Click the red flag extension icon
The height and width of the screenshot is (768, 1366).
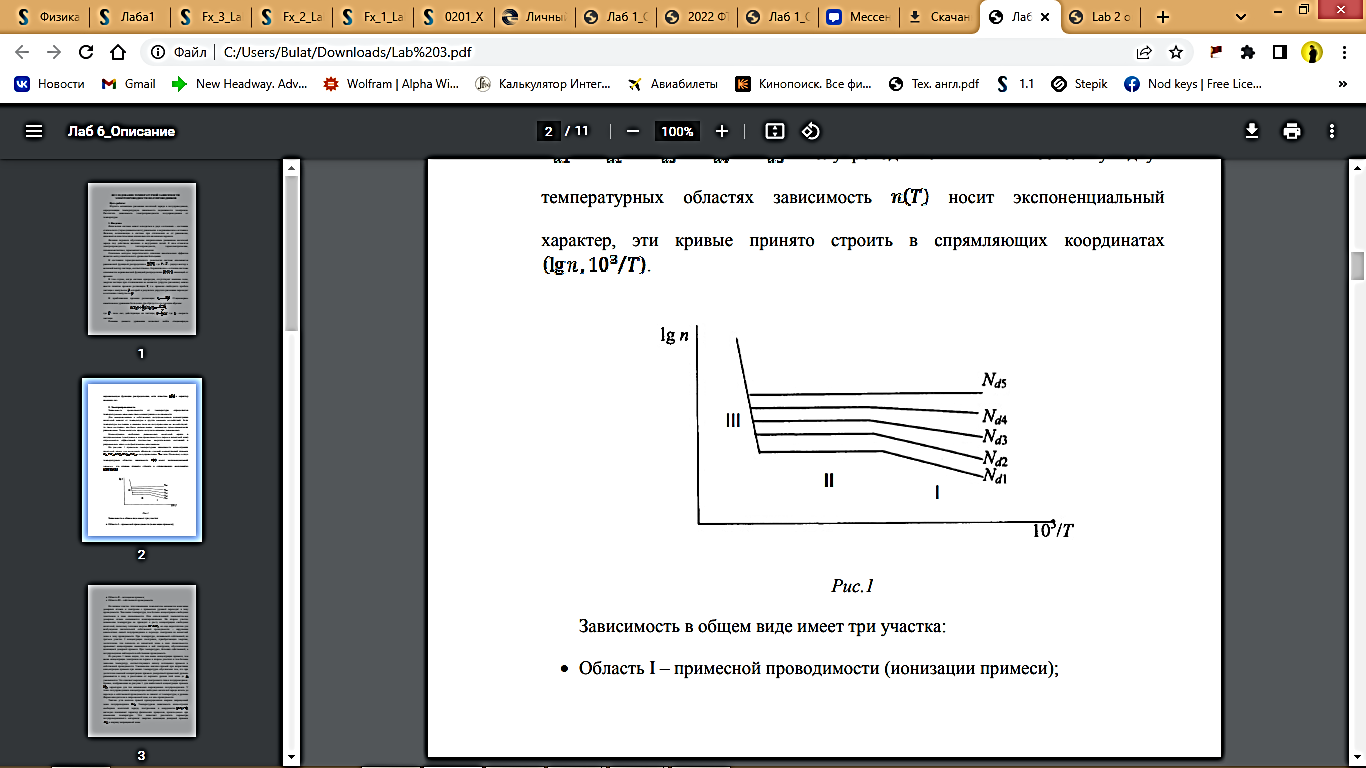(x=1216, y=52)
